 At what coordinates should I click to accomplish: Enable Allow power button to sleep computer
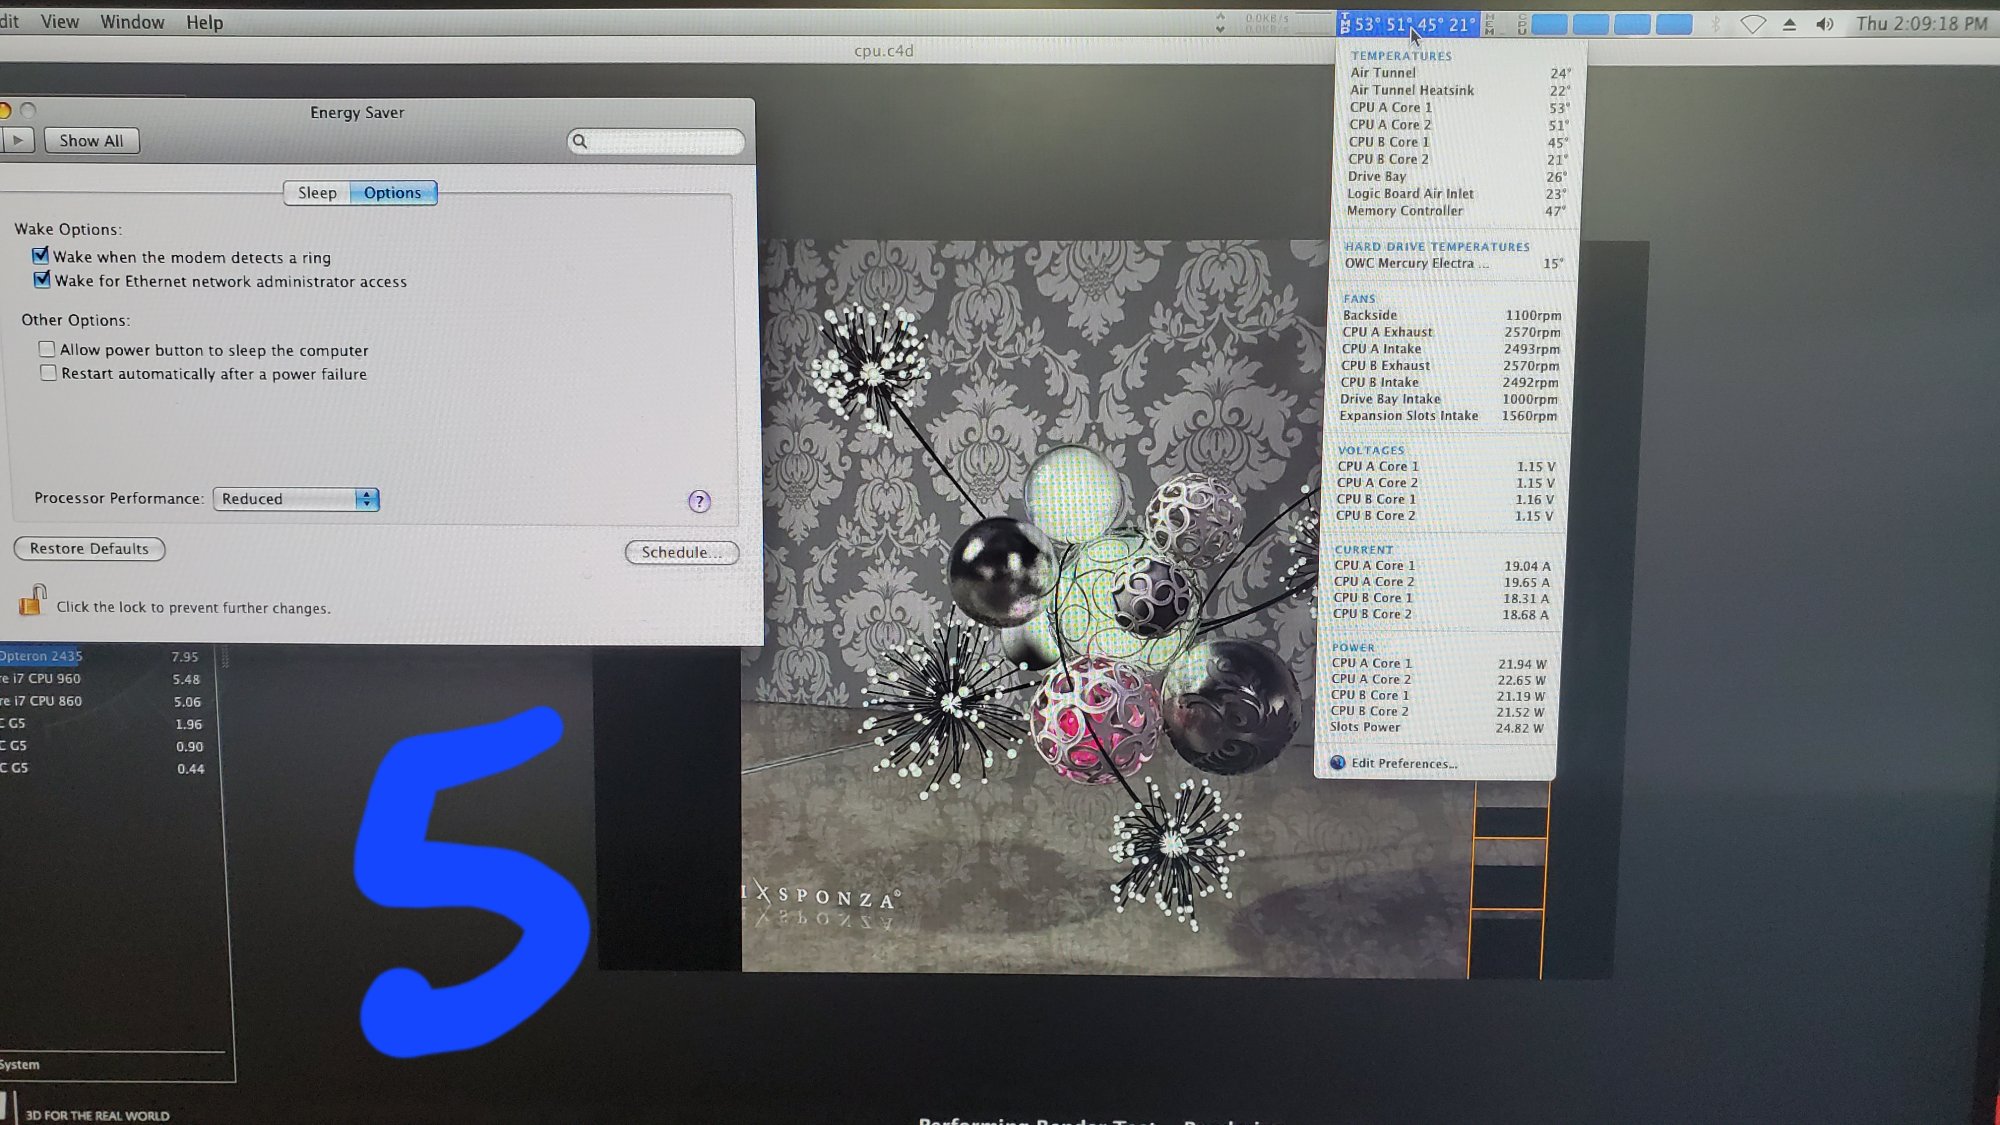pyautogui.click(x=47, y=349)
